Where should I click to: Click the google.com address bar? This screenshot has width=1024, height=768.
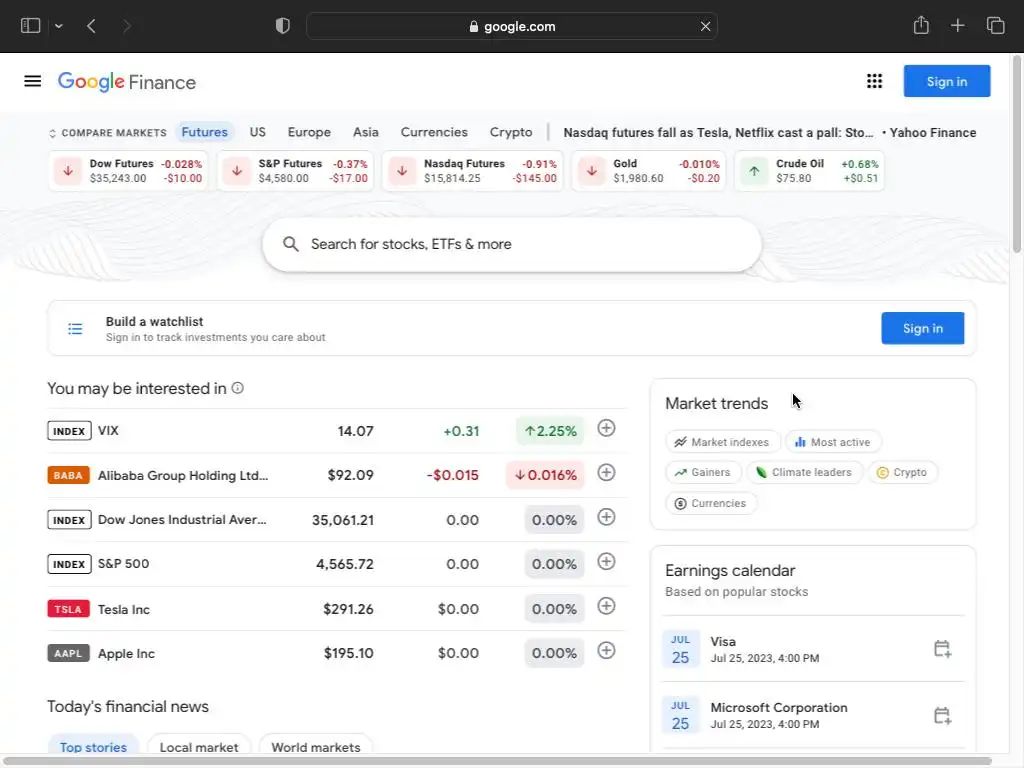coord(512,26)
